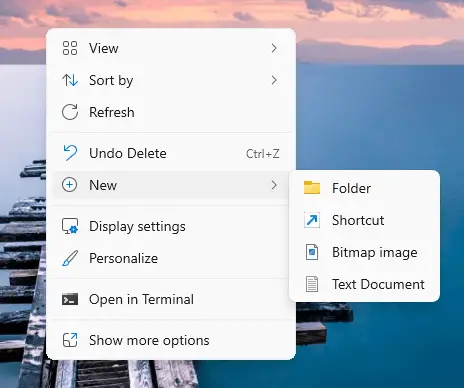The width and height of the screenshot is (464, 388).
Task: Click the Text Document page icon
Action: (312, 284)
